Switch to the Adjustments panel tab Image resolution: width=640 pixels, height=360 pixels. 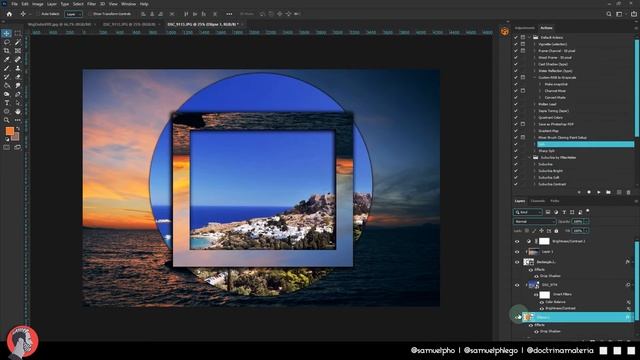coord(524,28)
